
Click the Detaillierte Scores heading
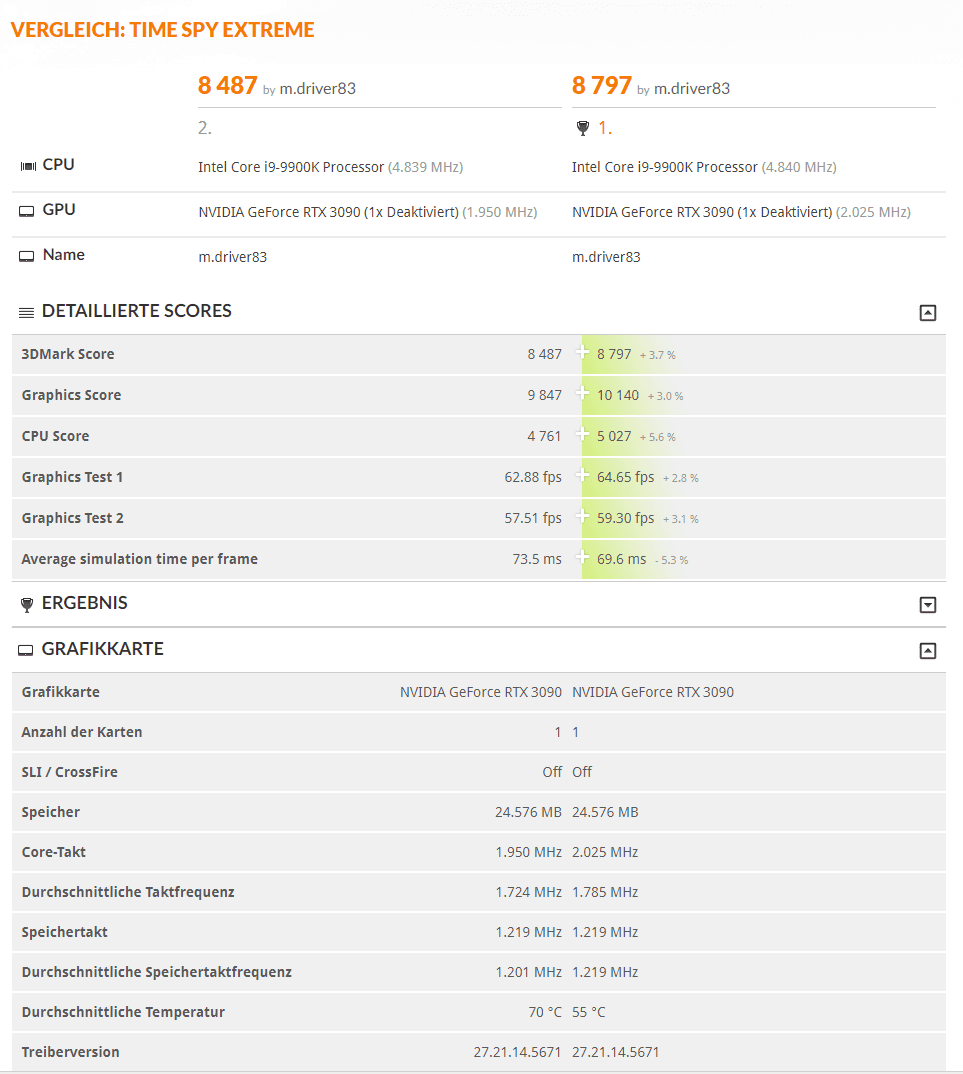(137, 311)
